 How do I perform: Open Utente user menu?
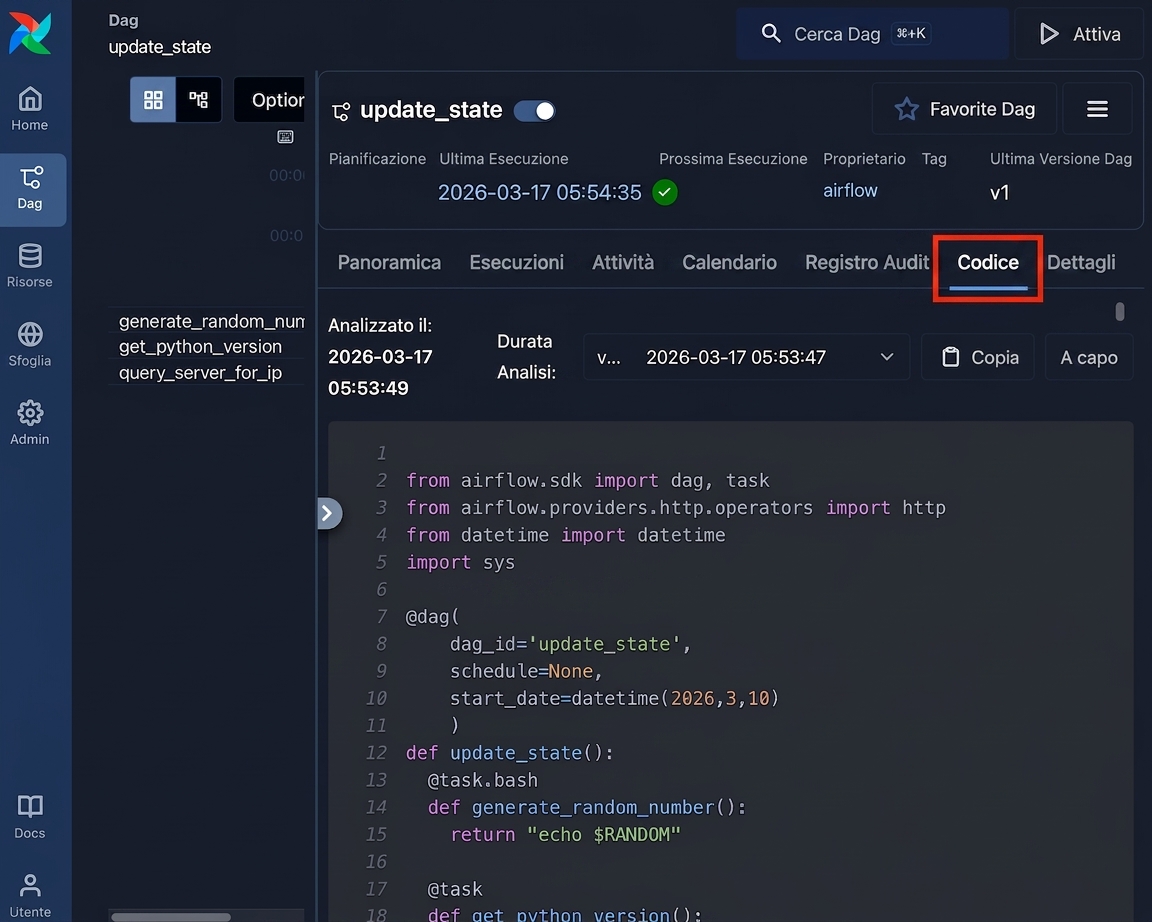pos(30,896)
